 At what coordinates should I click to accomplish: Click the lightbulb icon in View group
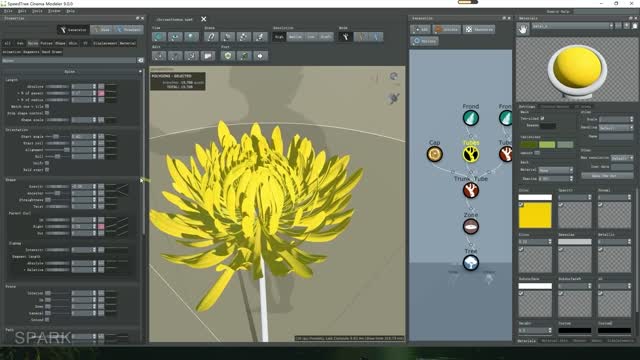(191, 37)
